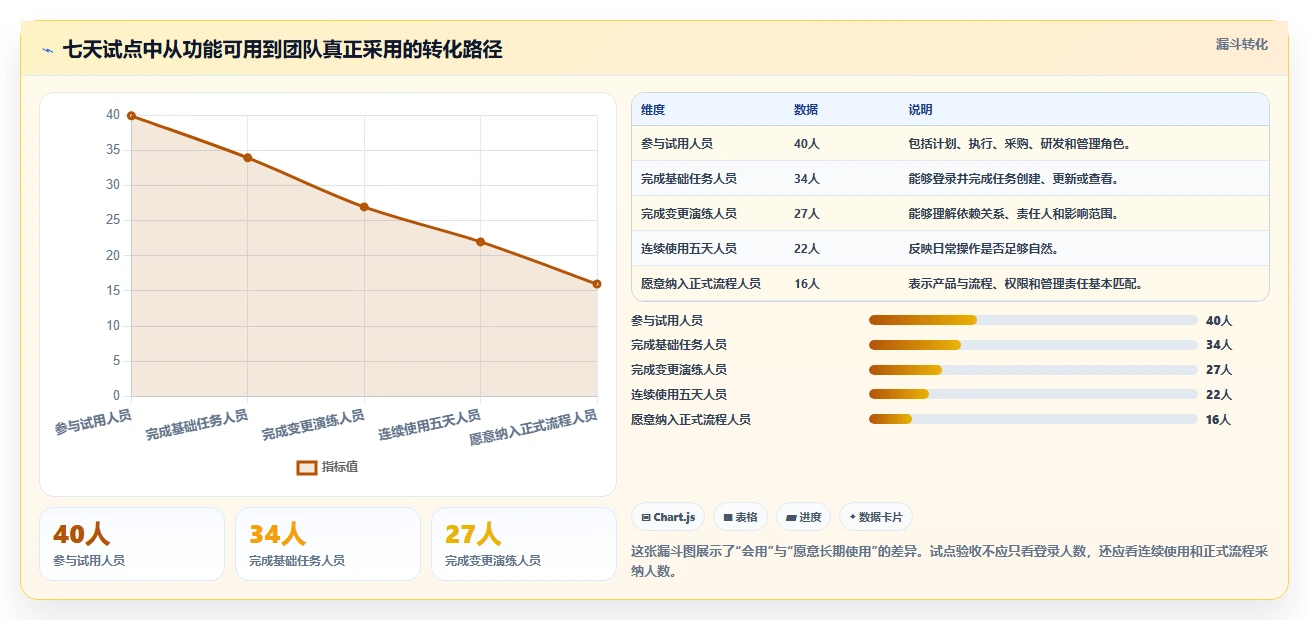
Task: Click the table value 40人
Action: pos(807,144)
